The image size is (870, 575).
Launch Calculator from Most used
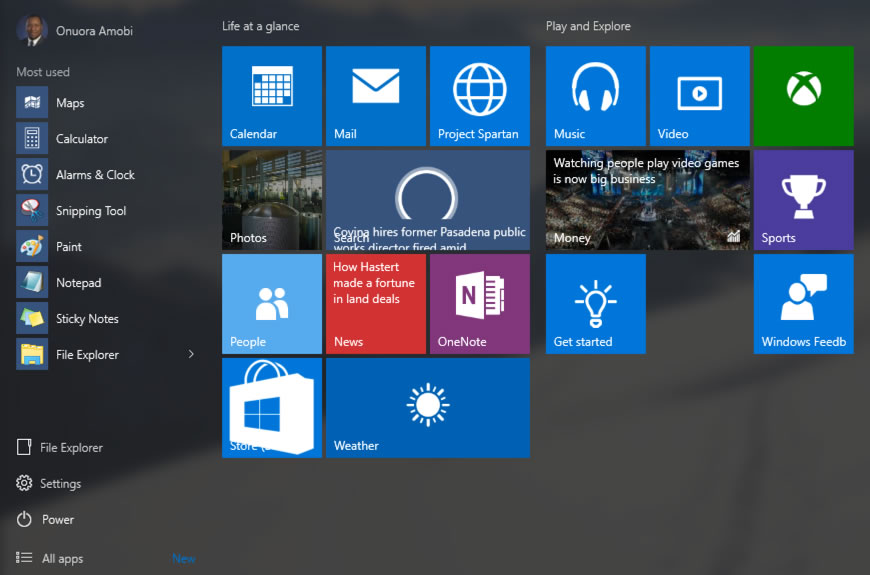(x=81, y=139)
